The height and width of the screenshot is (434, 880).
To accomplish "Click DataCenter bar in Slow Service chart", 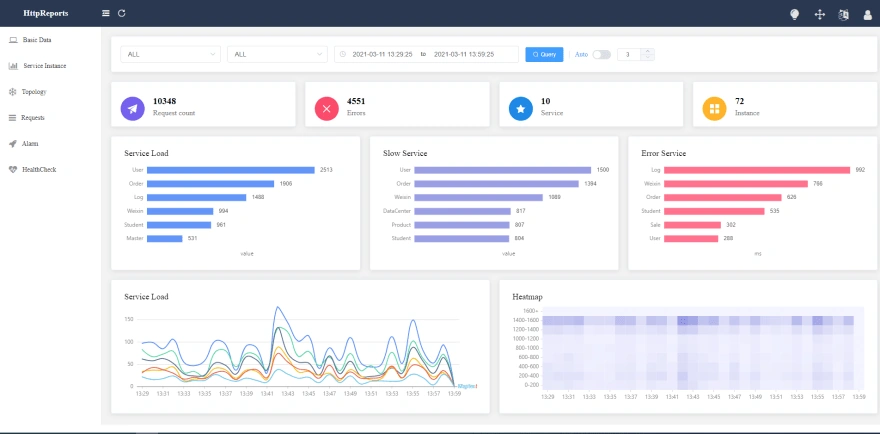I will 462,211.
